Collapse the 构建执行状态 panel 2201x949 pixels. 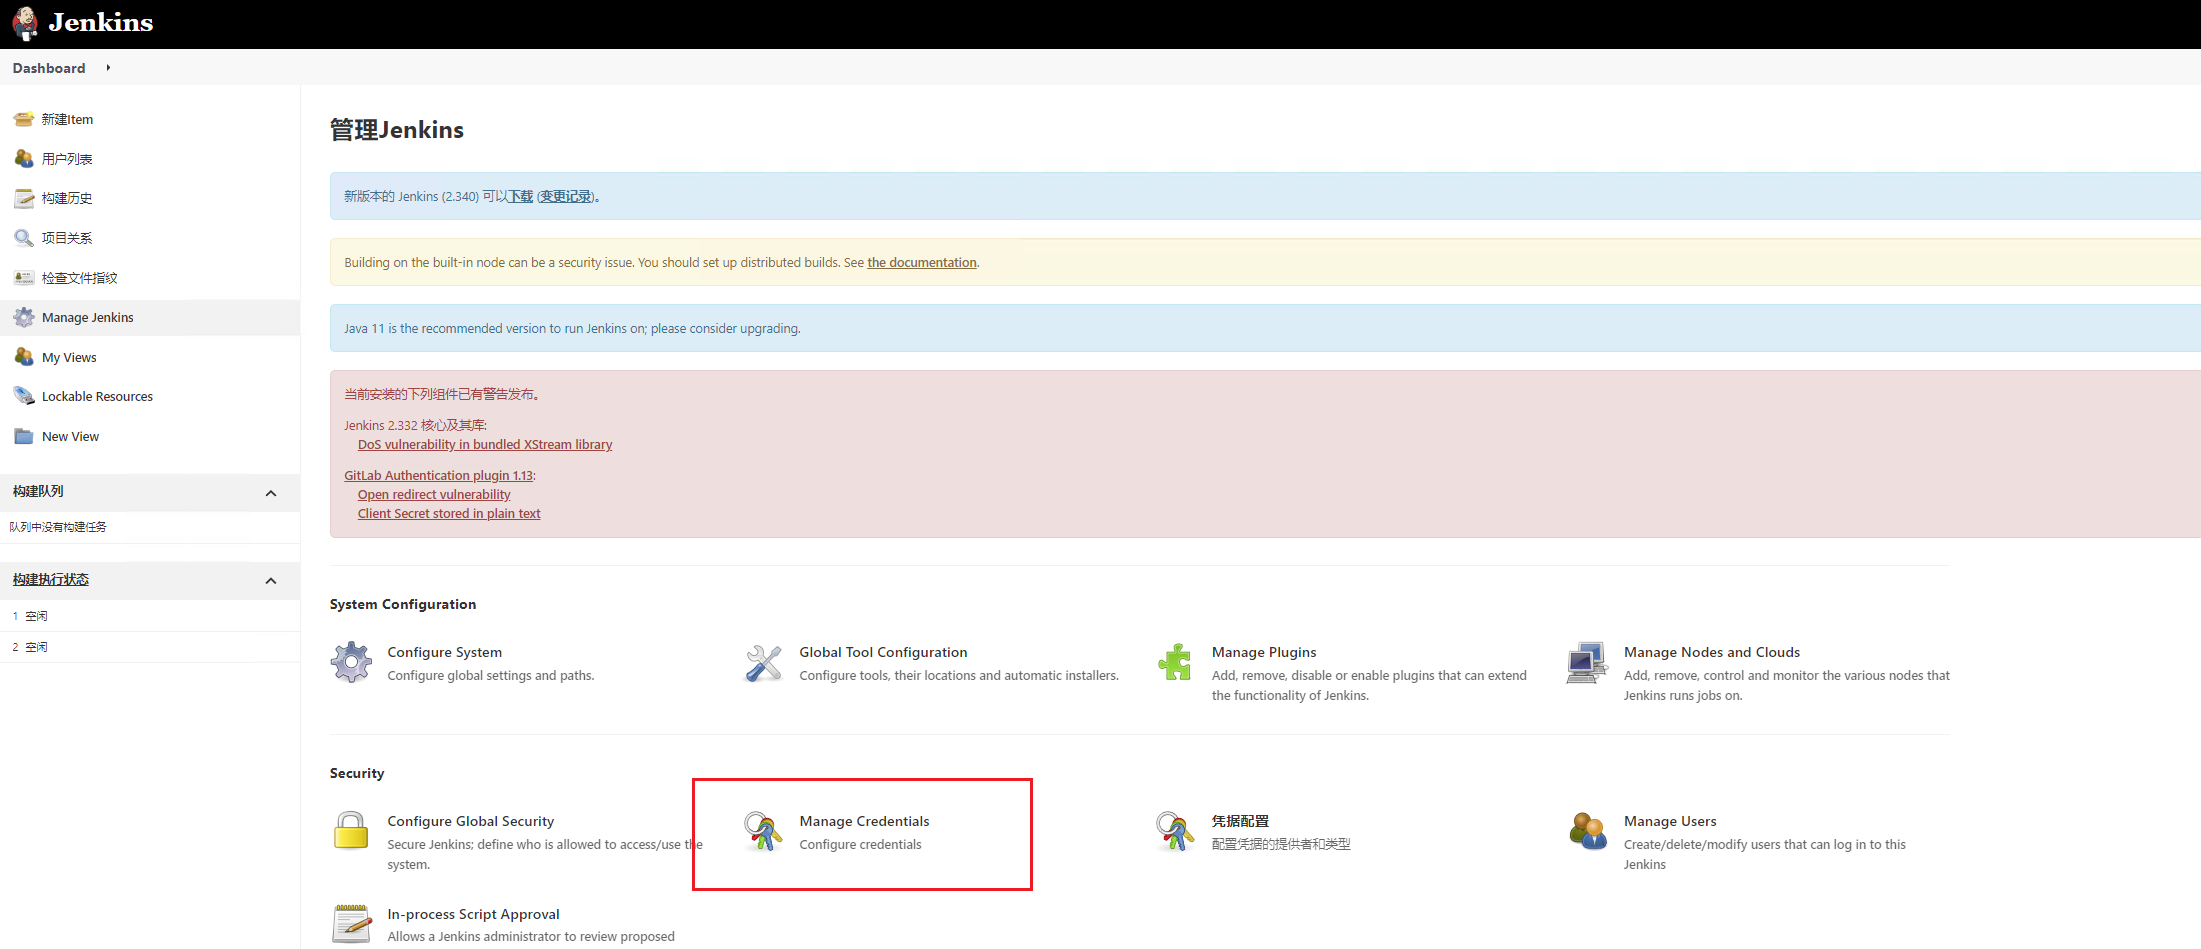[270, 581]
